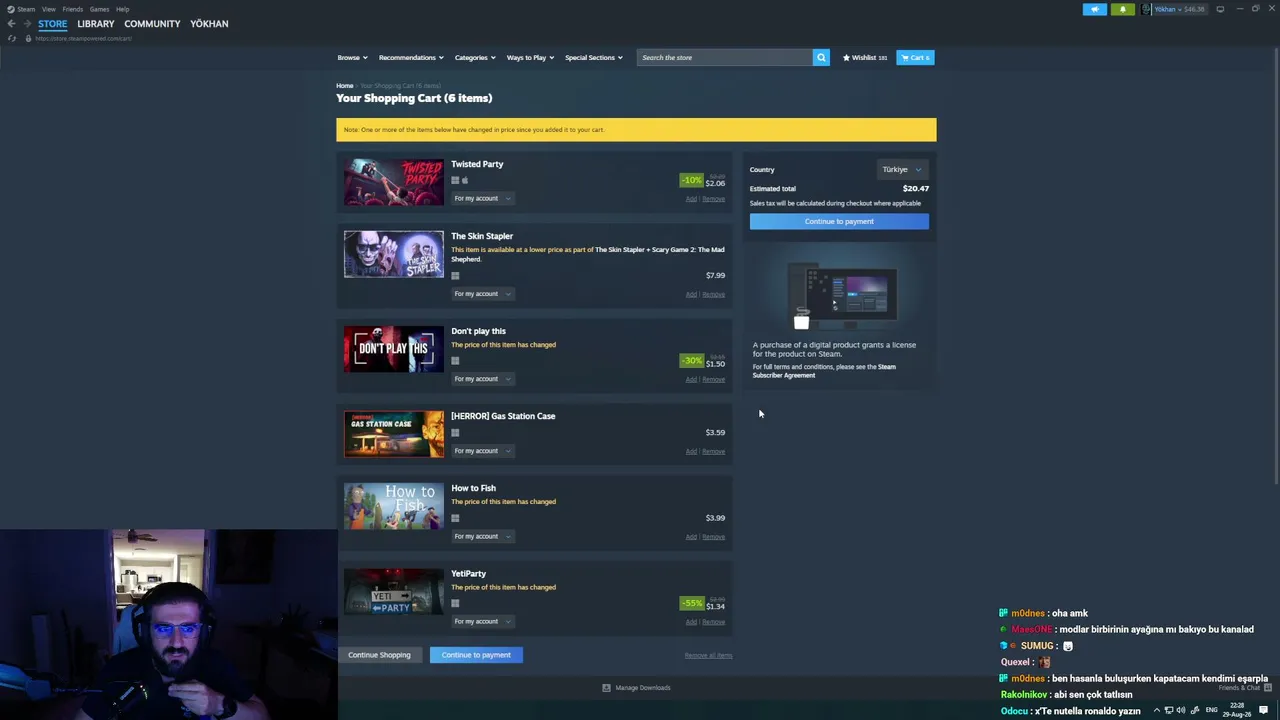Image resolution: width=1280 pixels, height=720 pixels.
Task: Click the Continue Shopping button
Action: click(379, 655)
